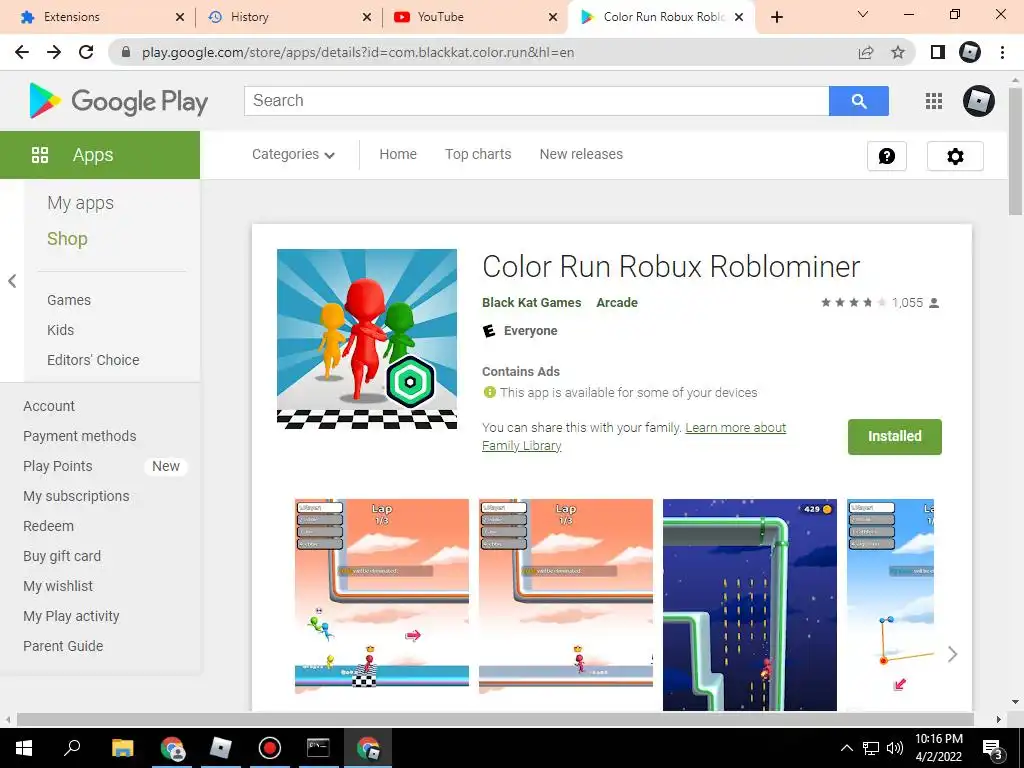Close the YouTube tab
Viewport: 1024px width, 768px height.
pos(552,17)
